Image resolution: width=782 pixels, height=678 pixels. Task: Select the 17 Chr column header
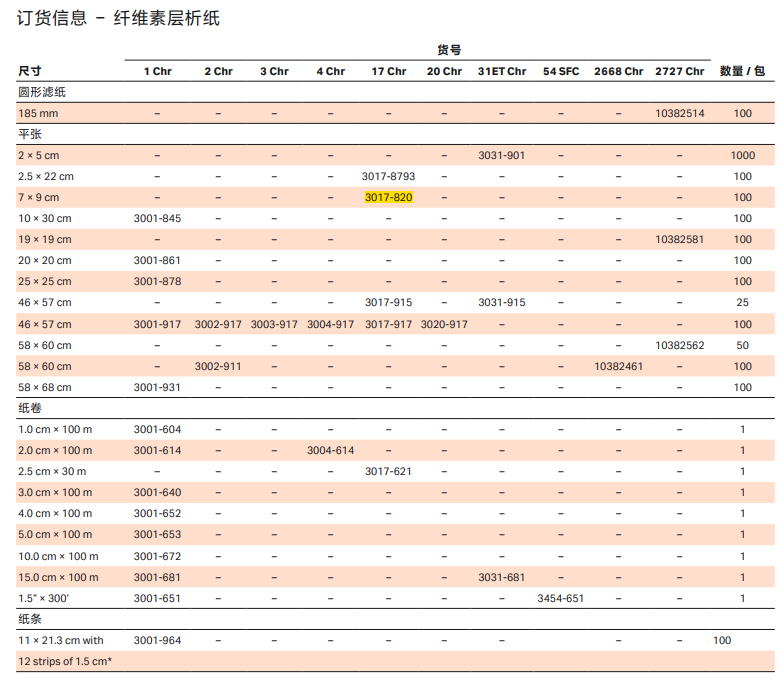[388, 71]
